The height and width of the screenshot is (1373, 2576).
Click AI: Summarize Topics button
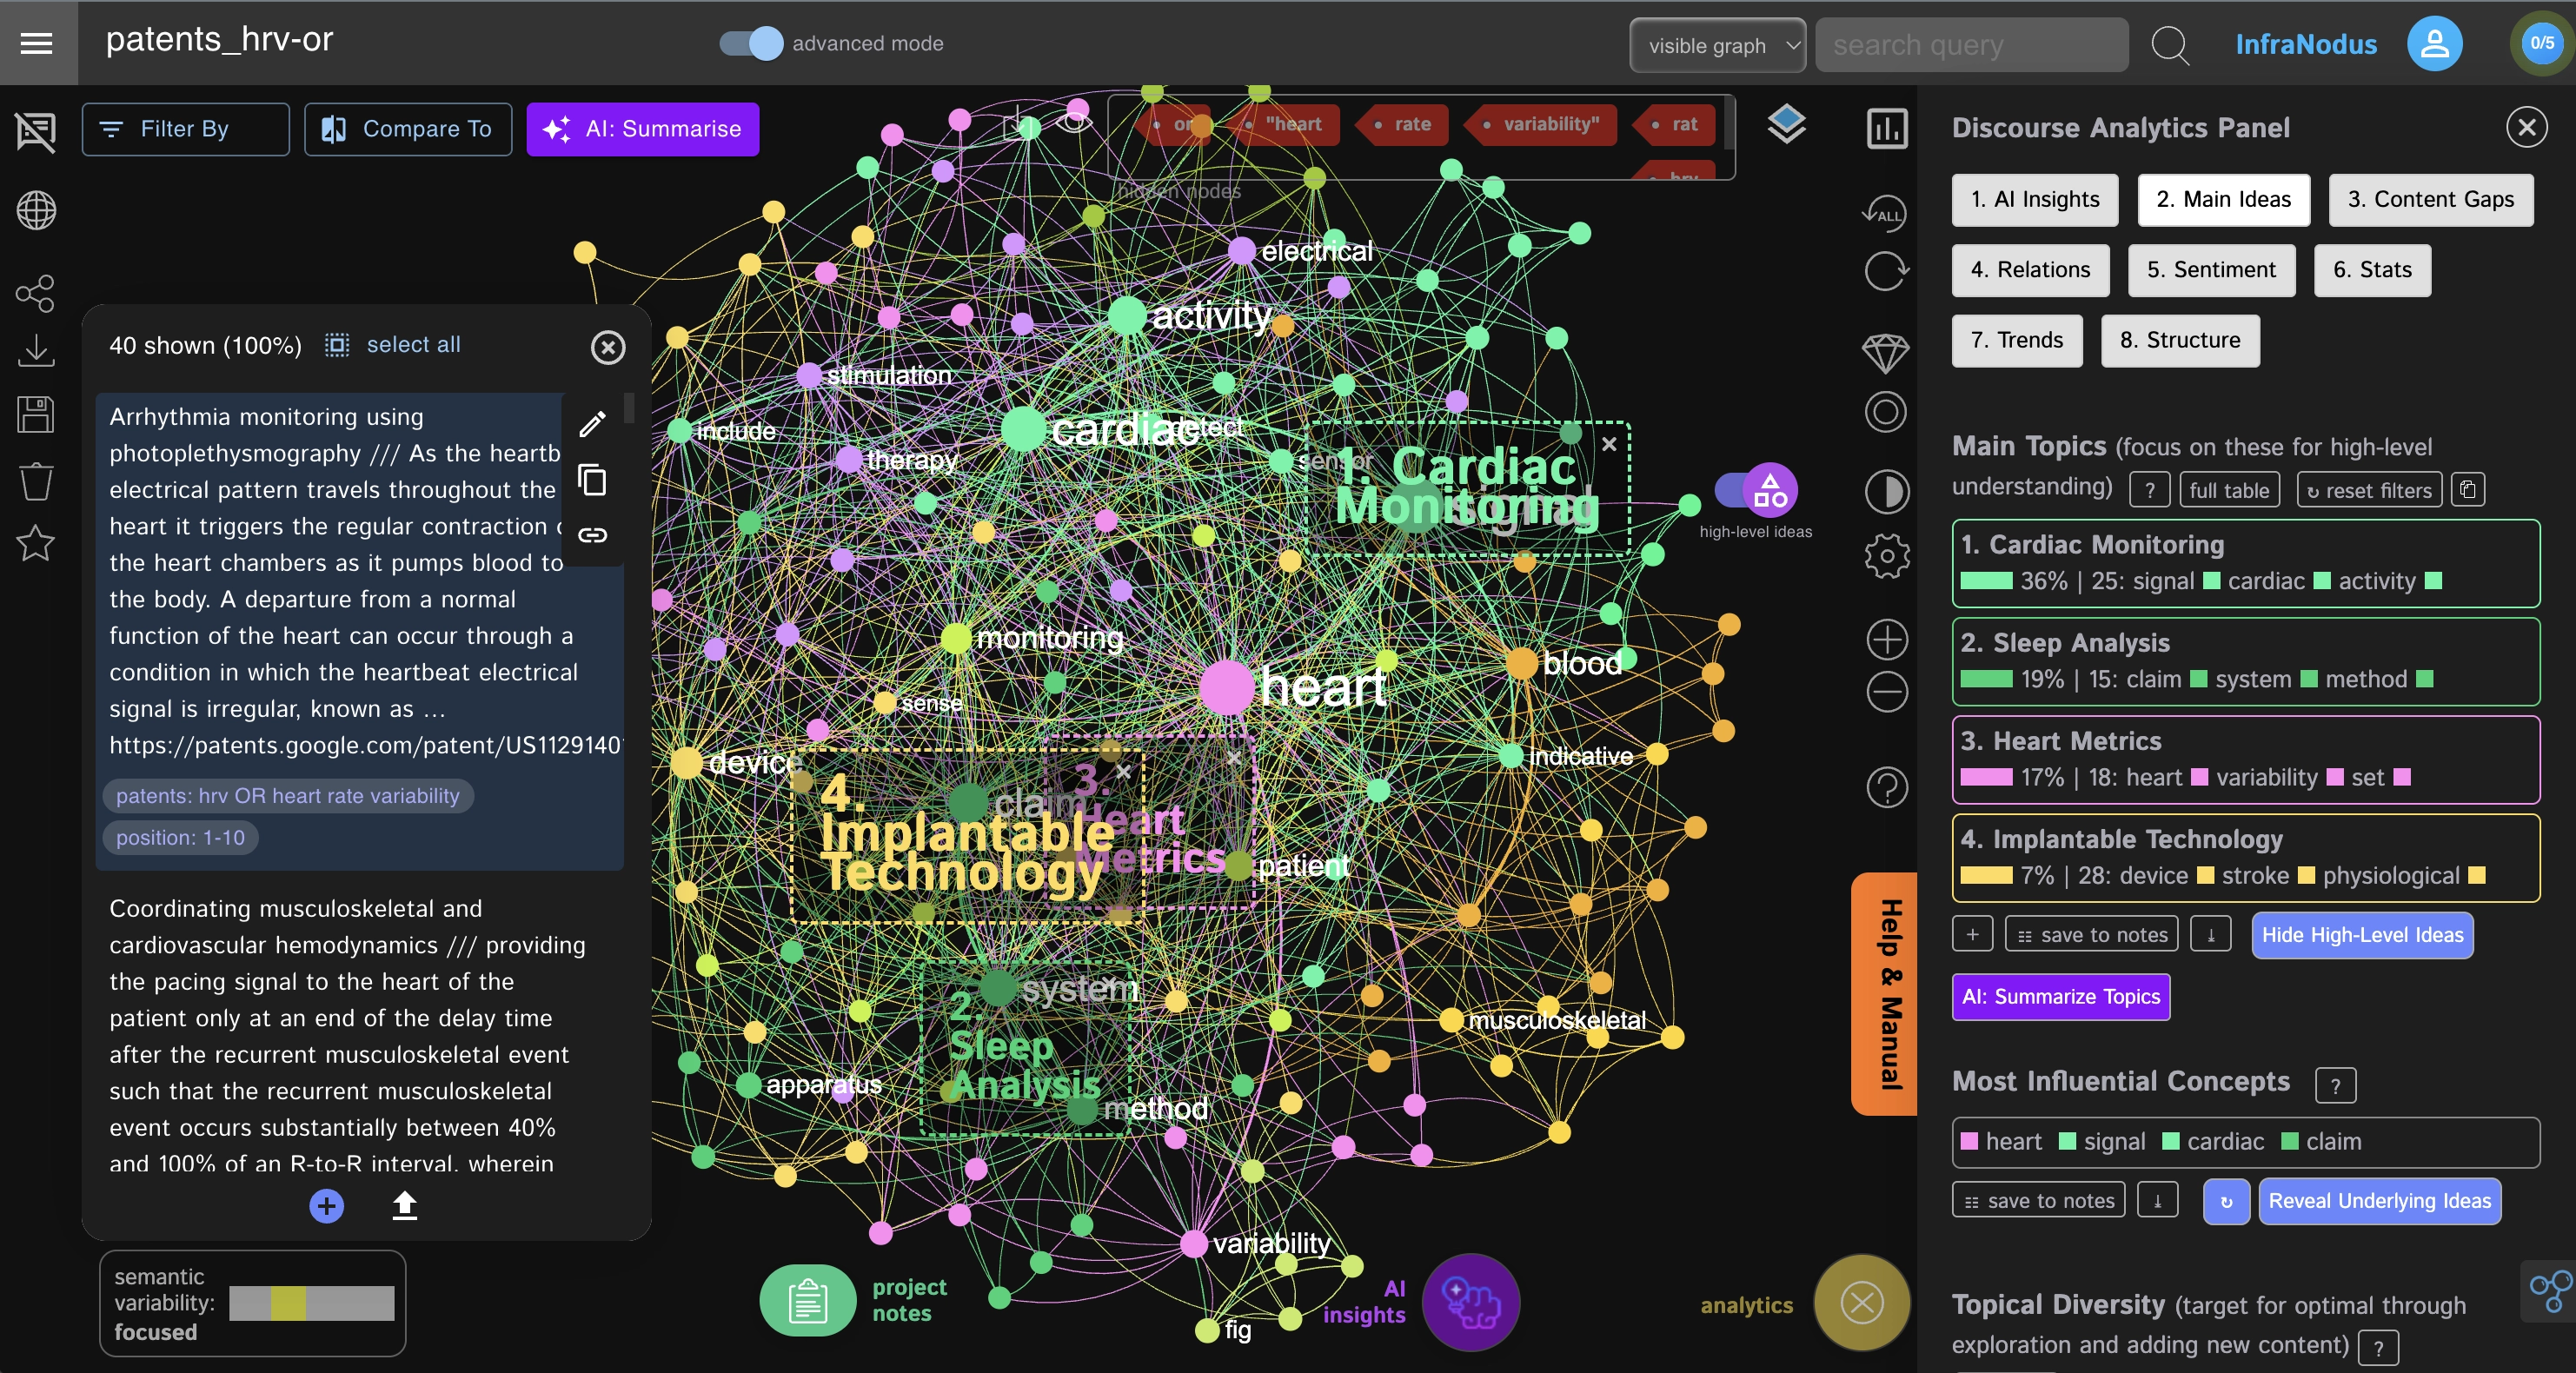coord(2060,997)
